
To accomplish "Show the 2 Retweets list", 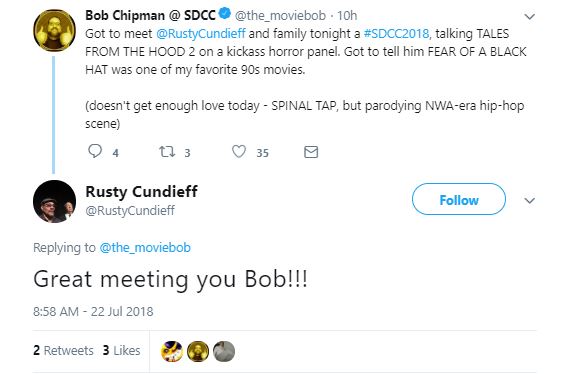I will [x=63, y=350].
